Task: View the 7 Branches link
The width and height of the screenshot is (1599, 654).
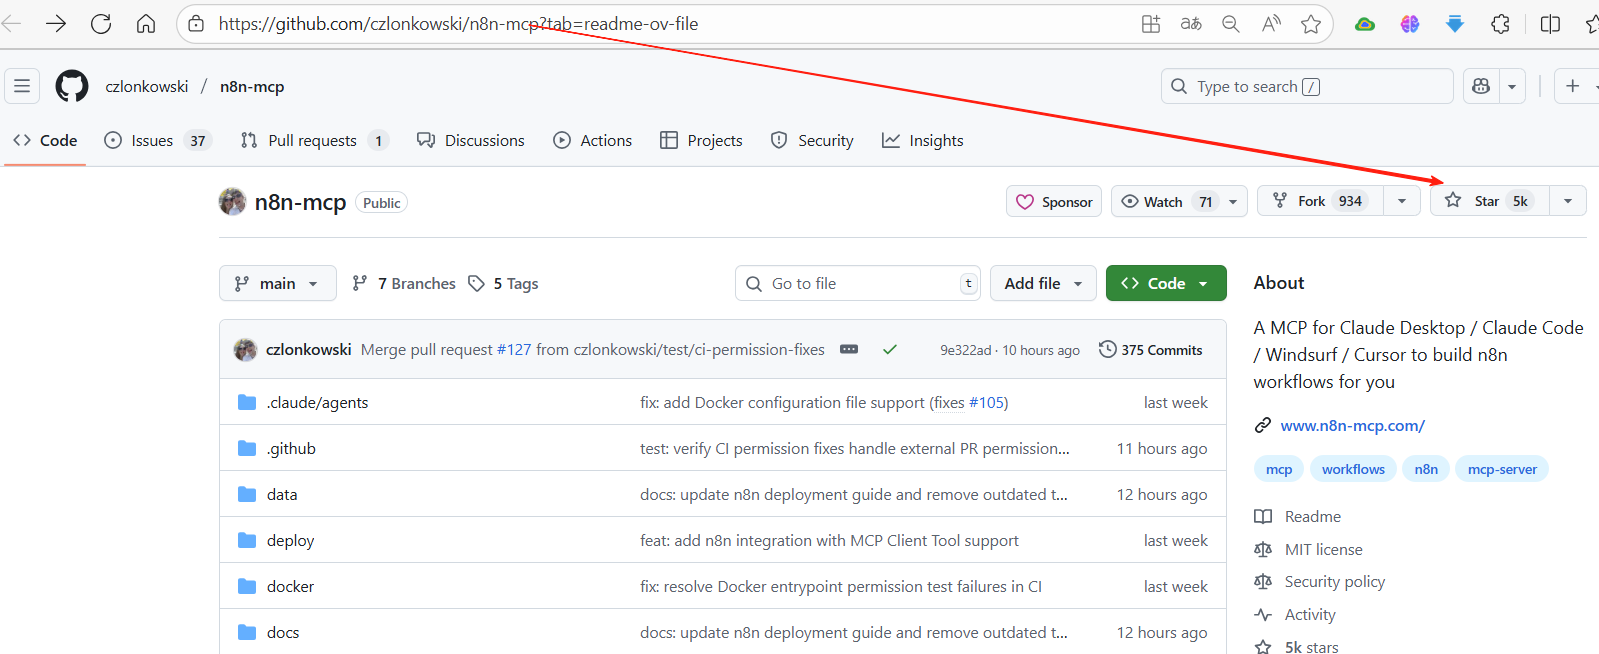Action: [404, 283]
